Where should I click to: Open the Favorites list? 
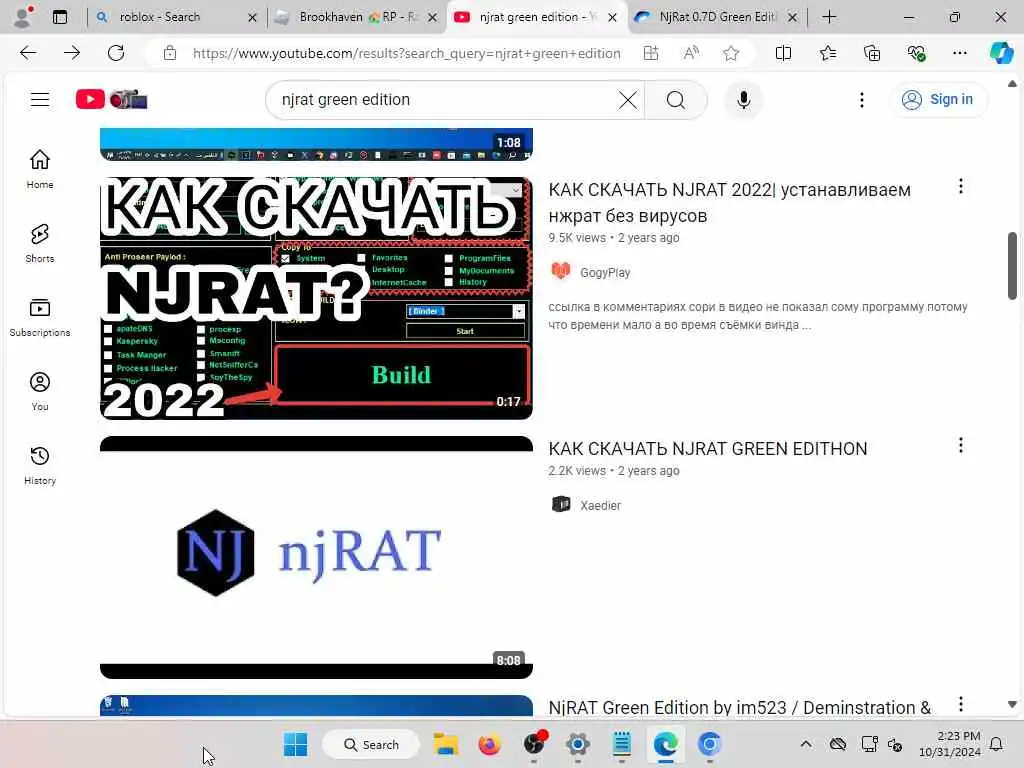pyautogui.click(x=827, y=53)
